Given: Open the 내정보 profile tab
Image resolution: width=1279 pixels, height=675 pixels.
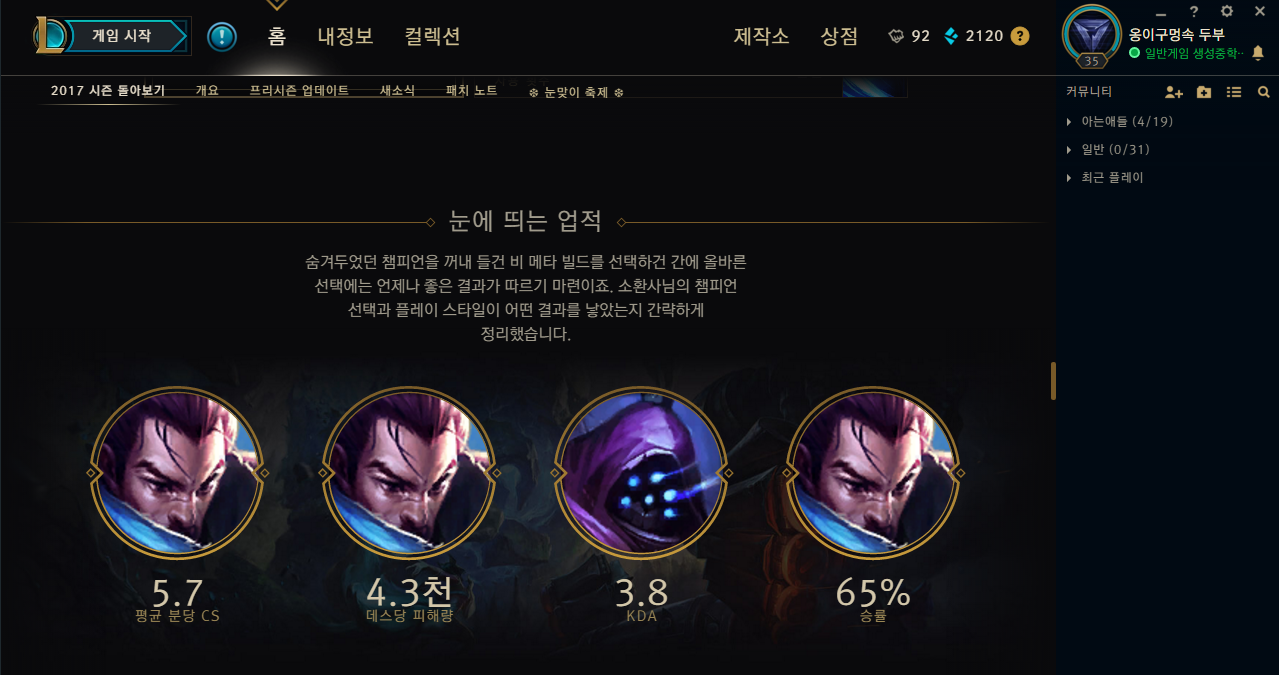Looking at the screenshot, I should coord(345,36).
